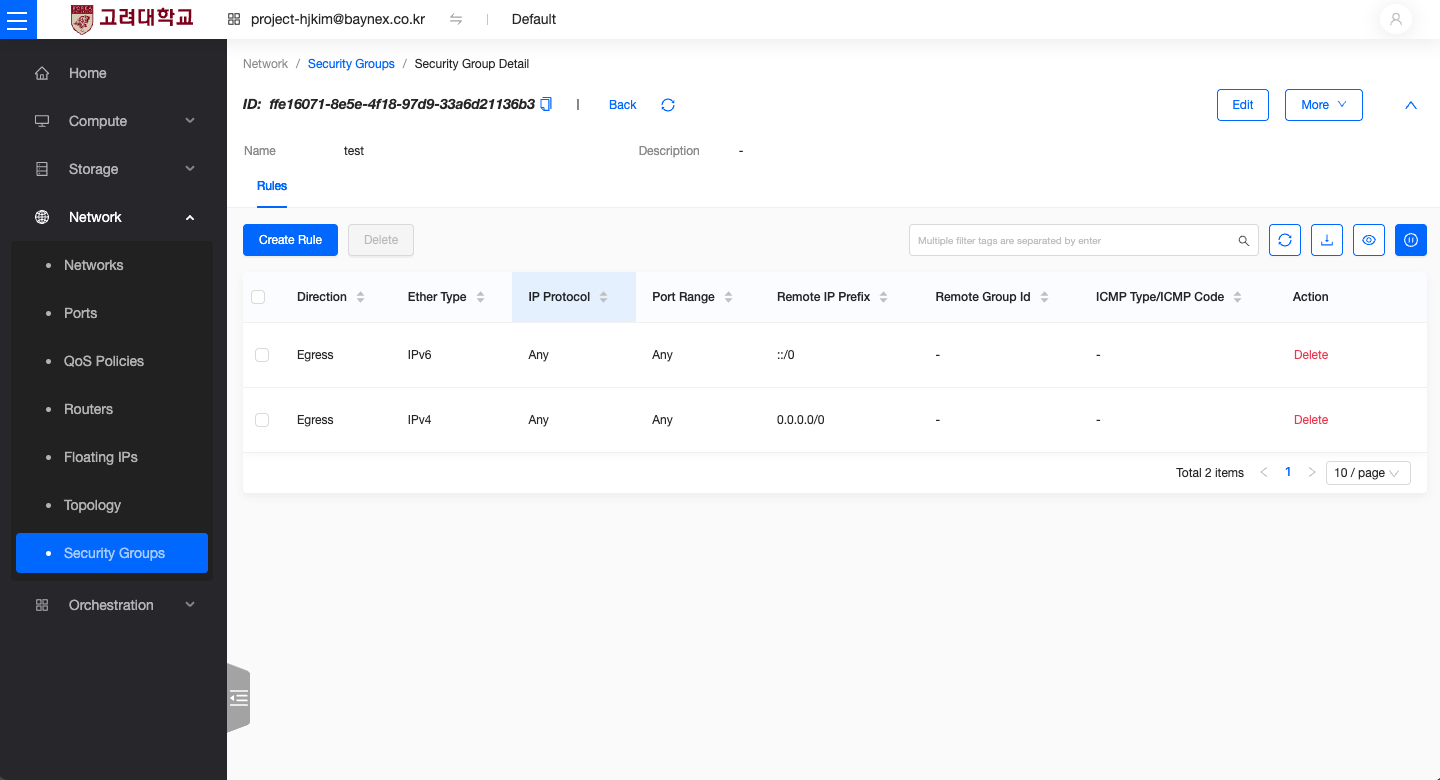
Task: Refresh the rules table
Action: (1285, 240)
